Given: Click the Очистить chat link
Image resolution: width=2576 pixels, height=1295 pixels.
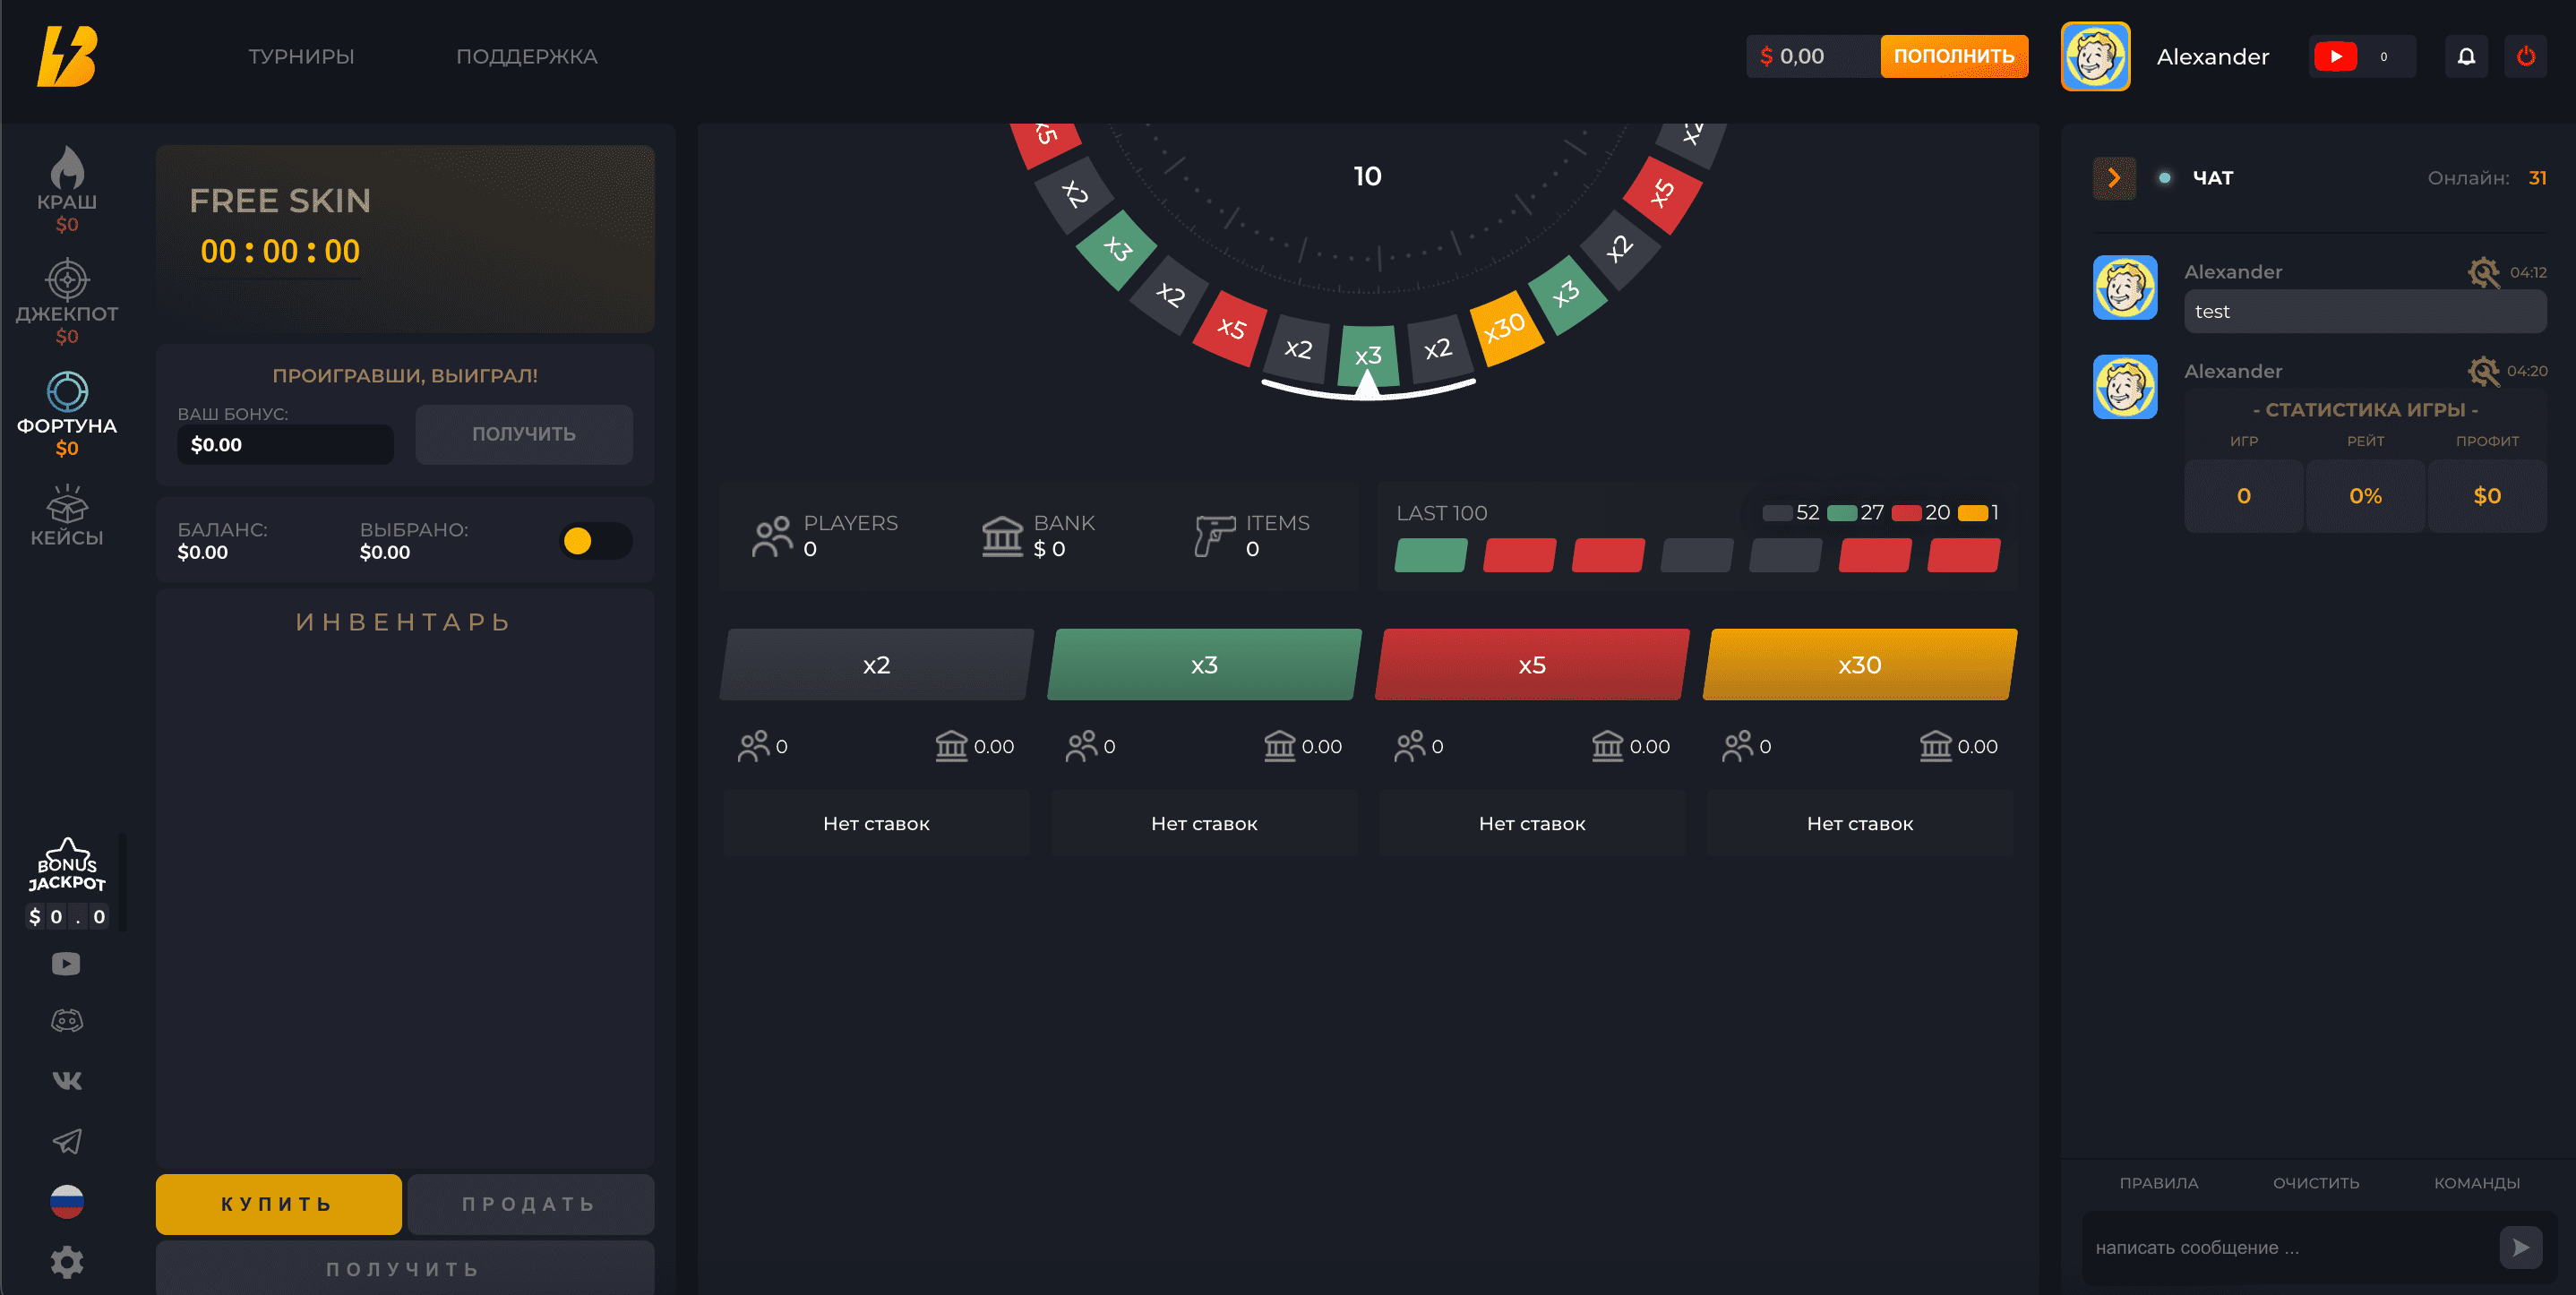Looking at the screenshot, I should pyautogui.click(x=2315, y=1183).
